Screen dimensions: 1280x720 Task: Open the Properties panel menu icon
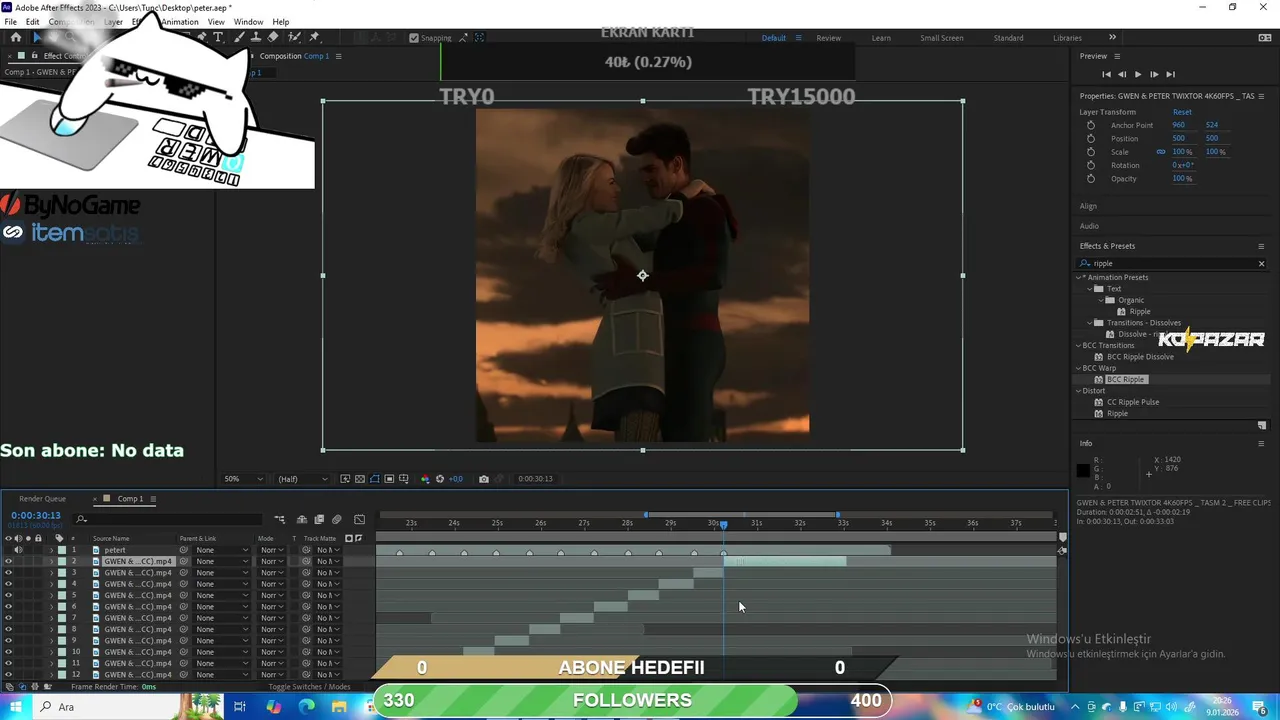pos(1261,96)
